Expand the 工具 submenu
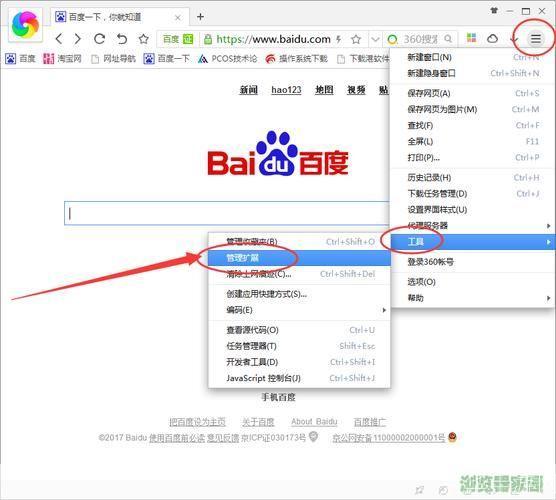Viewport: 556px width, 500px height. coord(473,242)
